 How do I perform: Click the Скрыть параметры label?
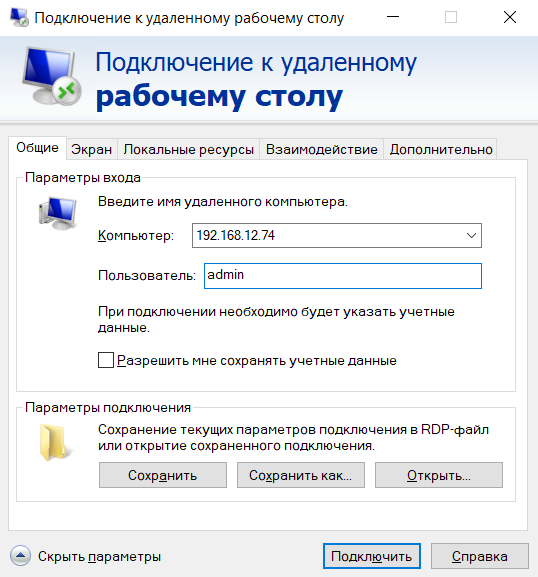point(99,556)
